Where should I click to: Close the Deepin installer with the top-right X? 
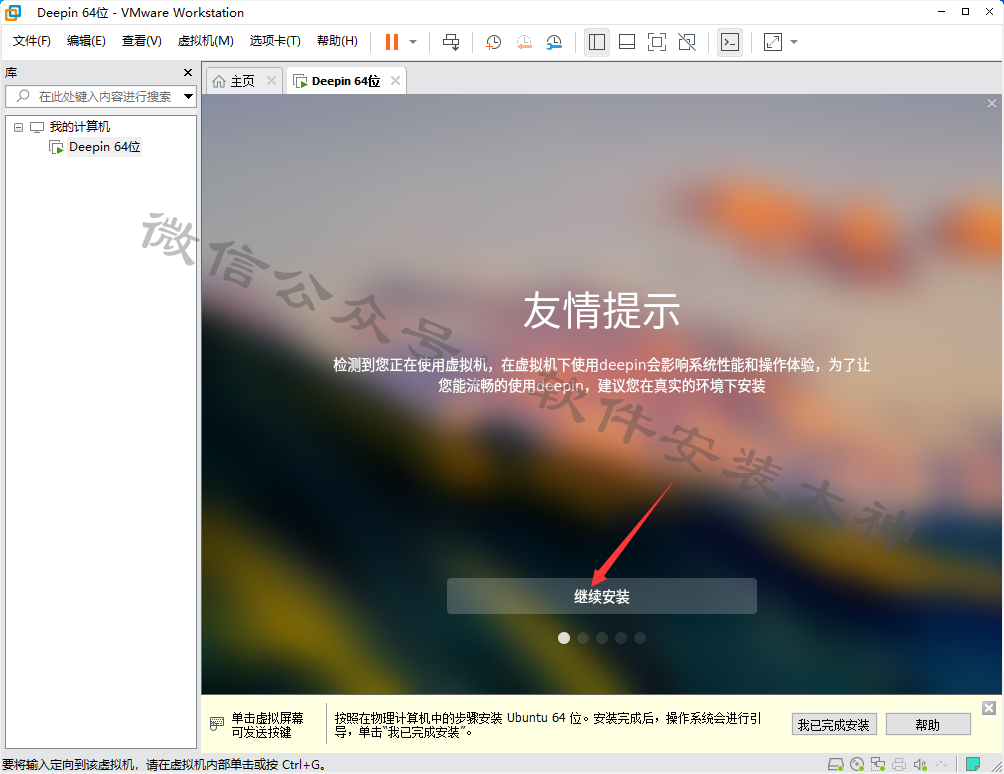tap(991, 104)
